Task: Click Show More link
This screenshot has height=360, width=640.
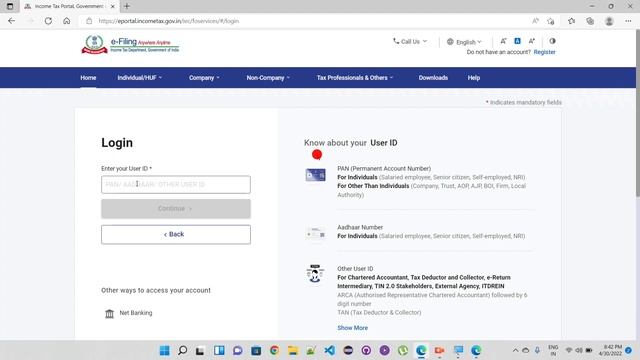Action: pos(353,328)
